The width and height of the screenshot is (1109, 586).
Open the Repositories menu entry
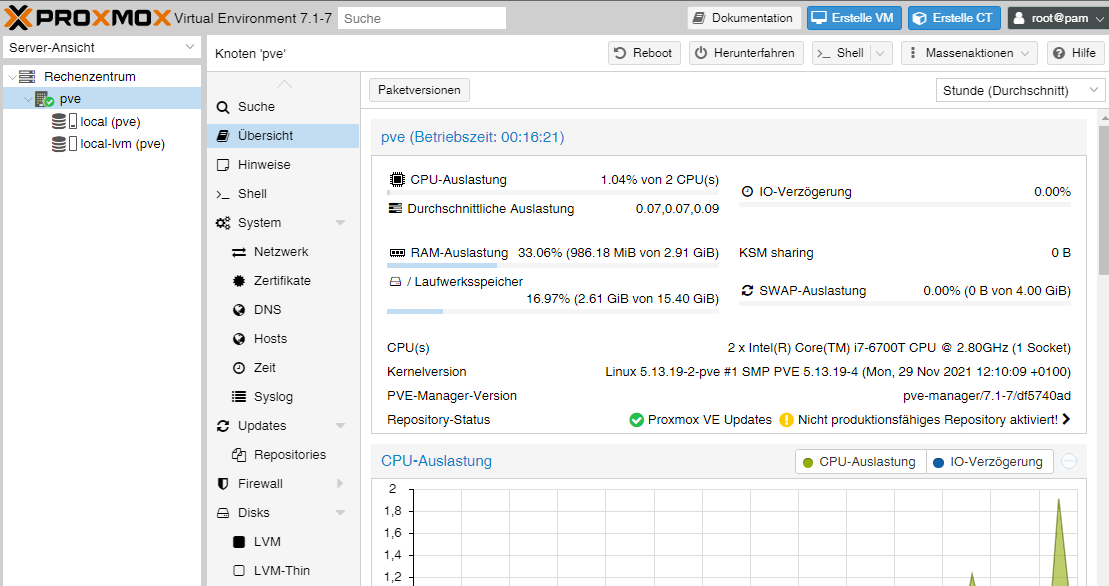coord(283,455)
